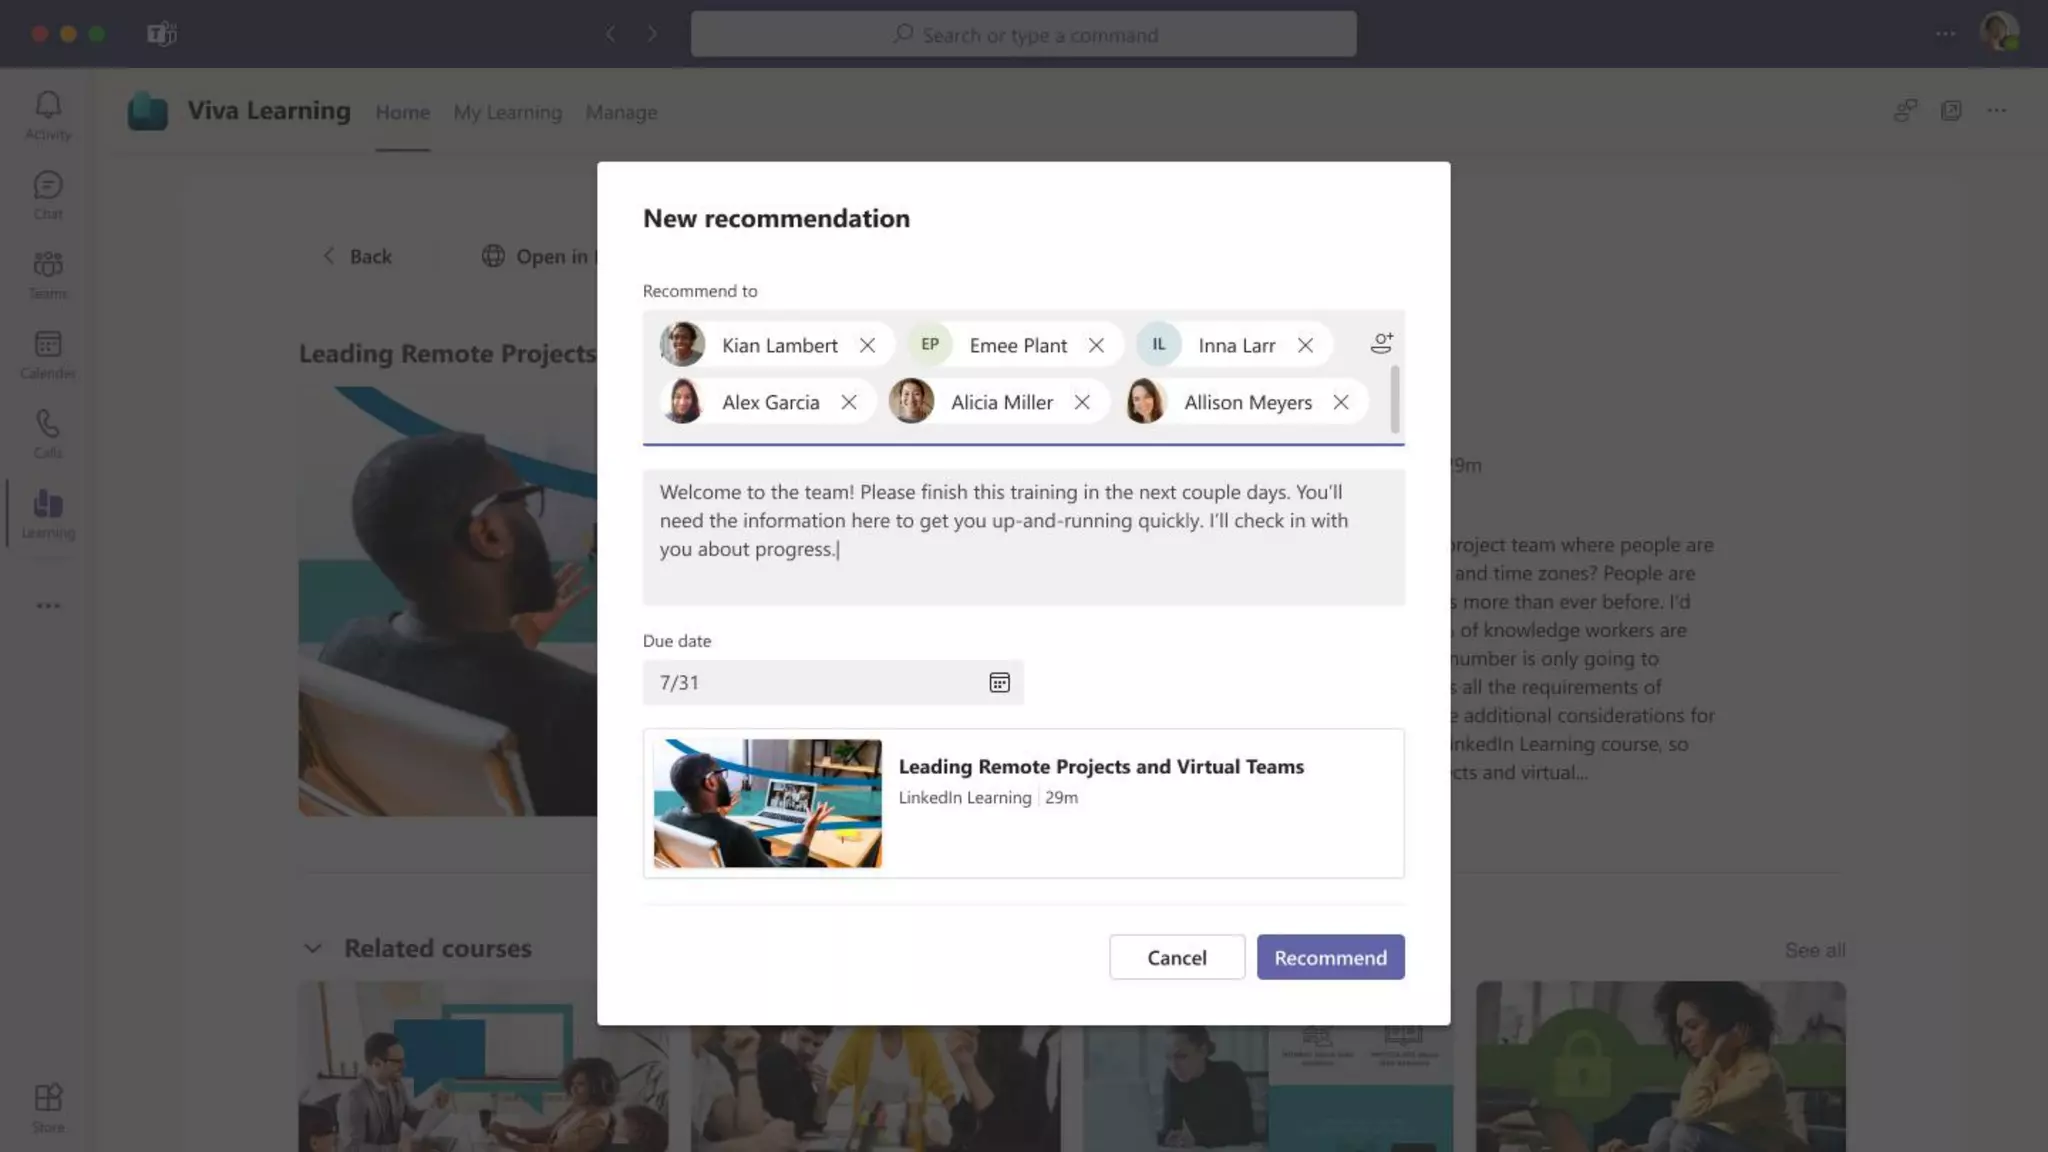The height and width of the screenshot is (1152, 2048).
Task: Remove Kian Lambert from recipients
Action: pos(867,345)
